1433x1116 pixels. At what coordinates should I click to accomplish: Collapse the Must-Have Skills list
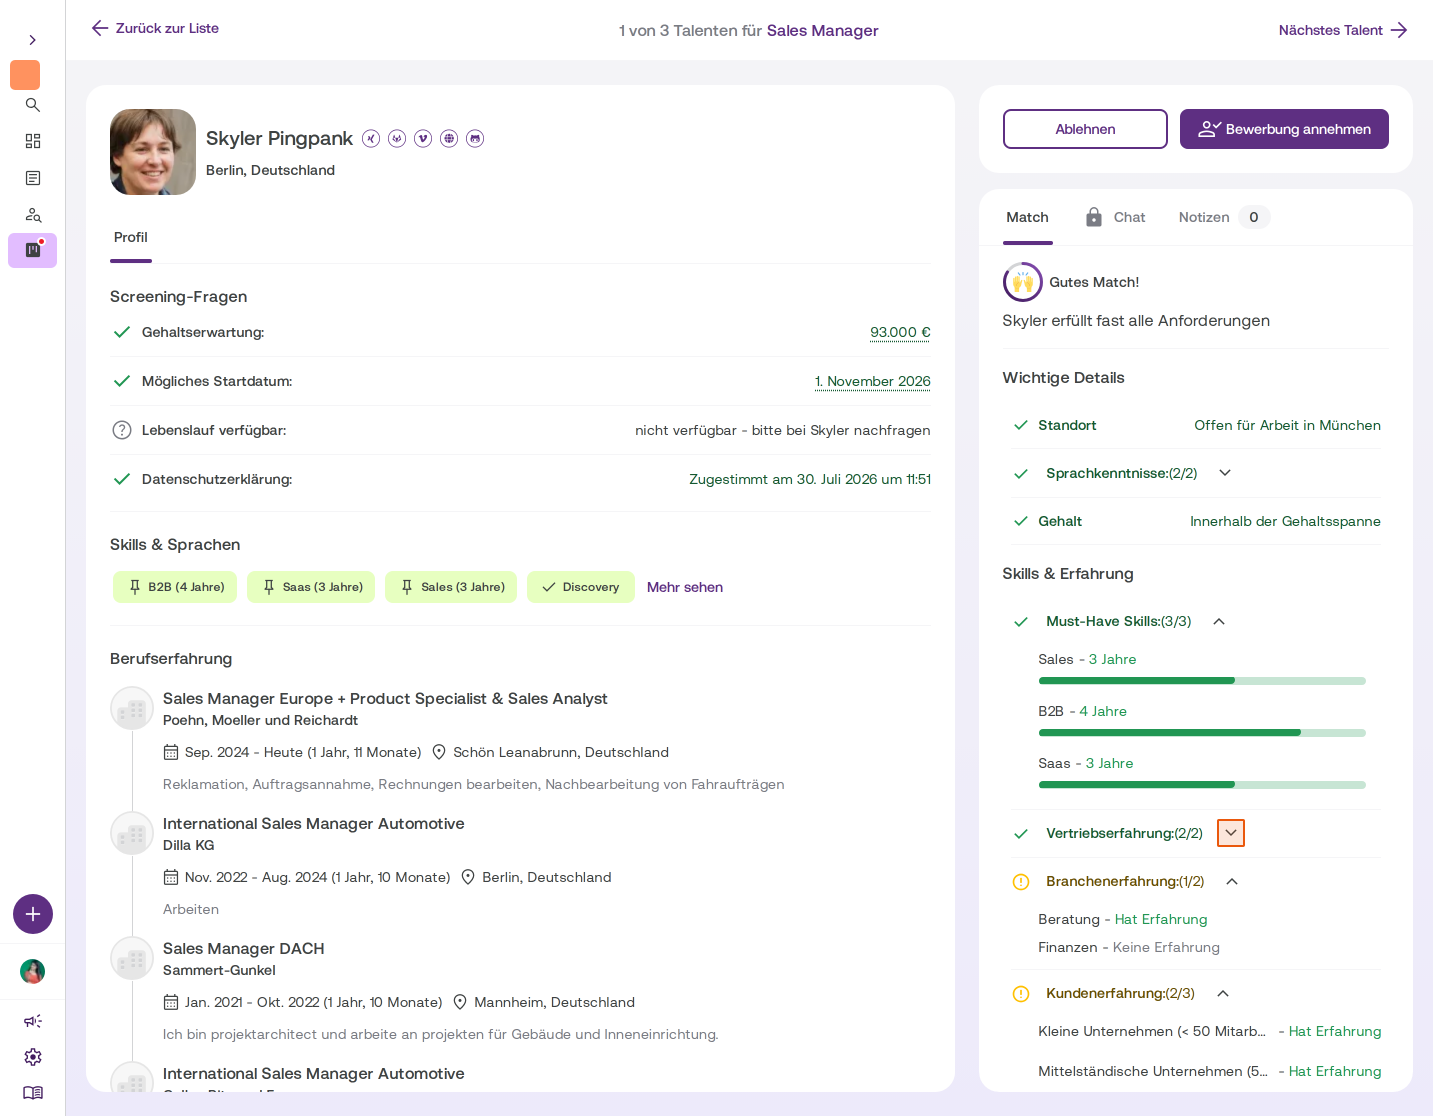click(1219, 621)
